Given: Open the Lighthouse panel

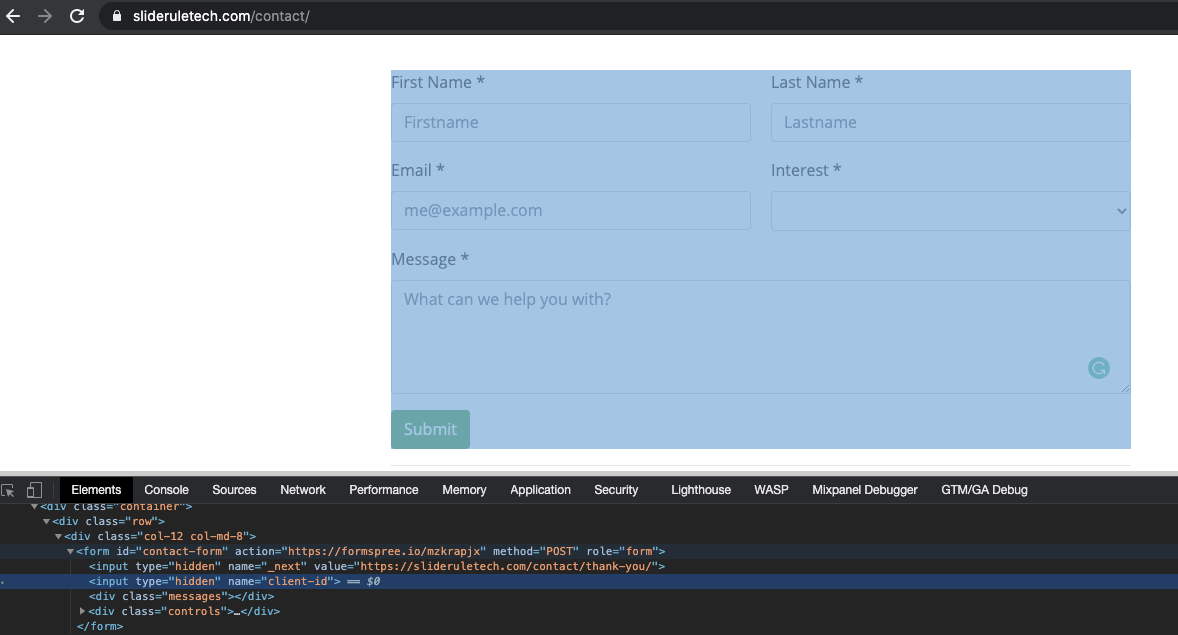Looking at the screenshot, I should tap(700, 489).
